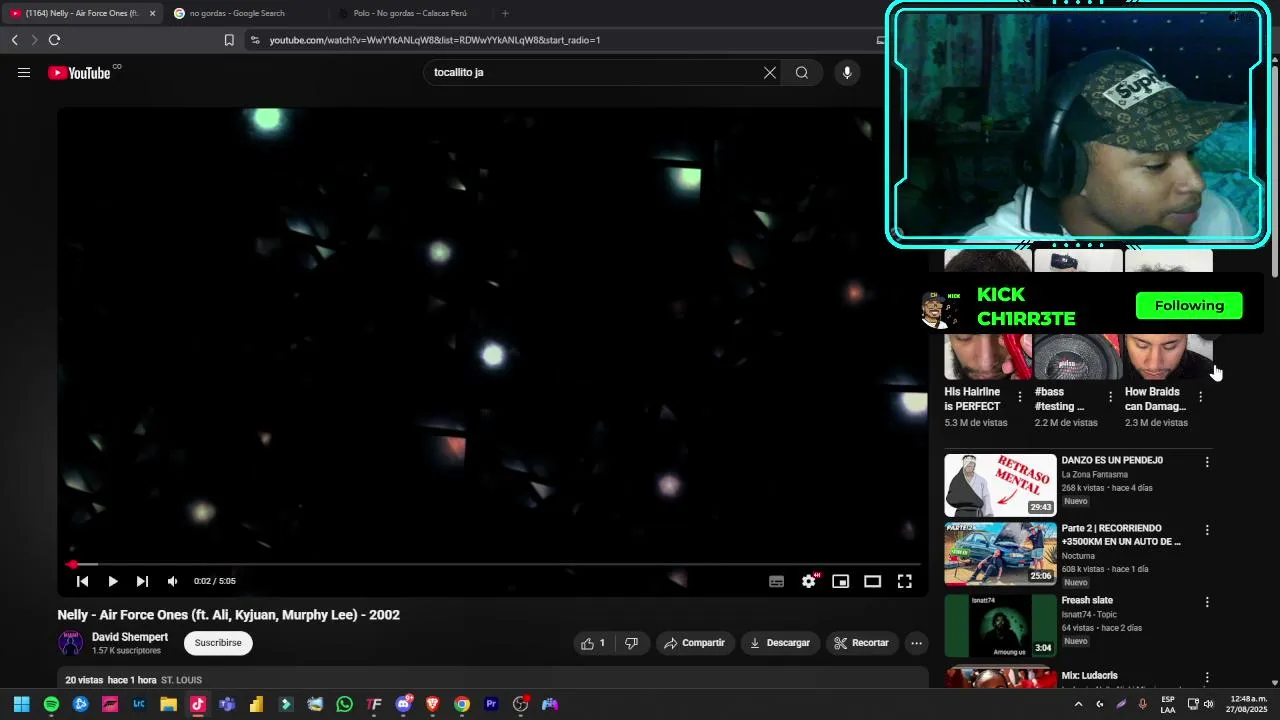Play the video with the play button
Screen dimensions: 1280x720
tap(113, 581)
